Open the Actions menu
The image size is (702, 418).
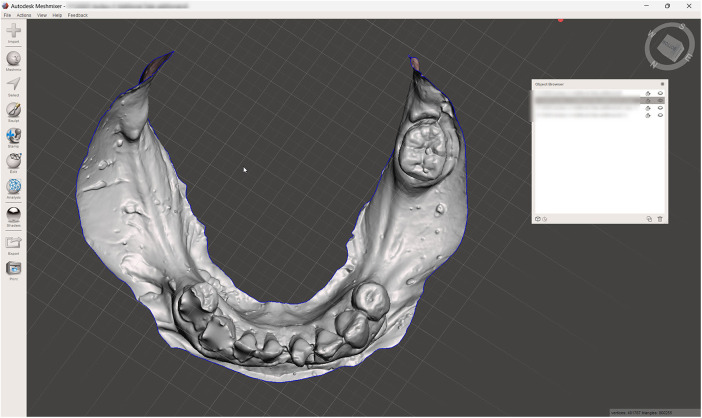tap(24, 15)
